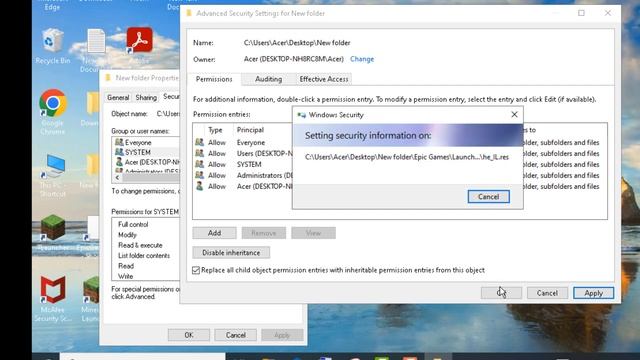Select the Acer (DESKTOP) permission entry row
Viewport: 640px width, 360px height.
point(400,187)
